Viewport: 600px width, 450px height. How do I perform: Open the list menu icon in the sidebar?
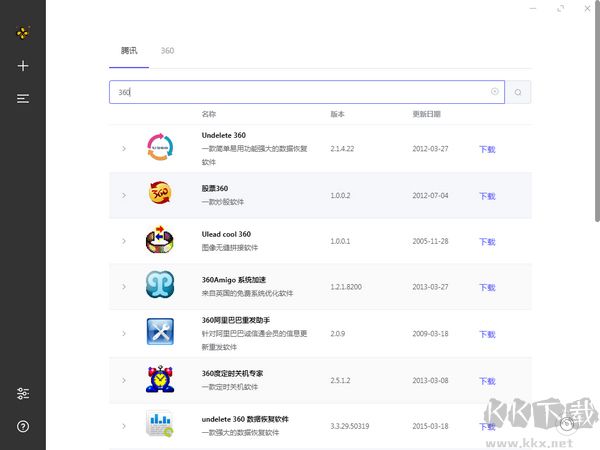[23, 98]
